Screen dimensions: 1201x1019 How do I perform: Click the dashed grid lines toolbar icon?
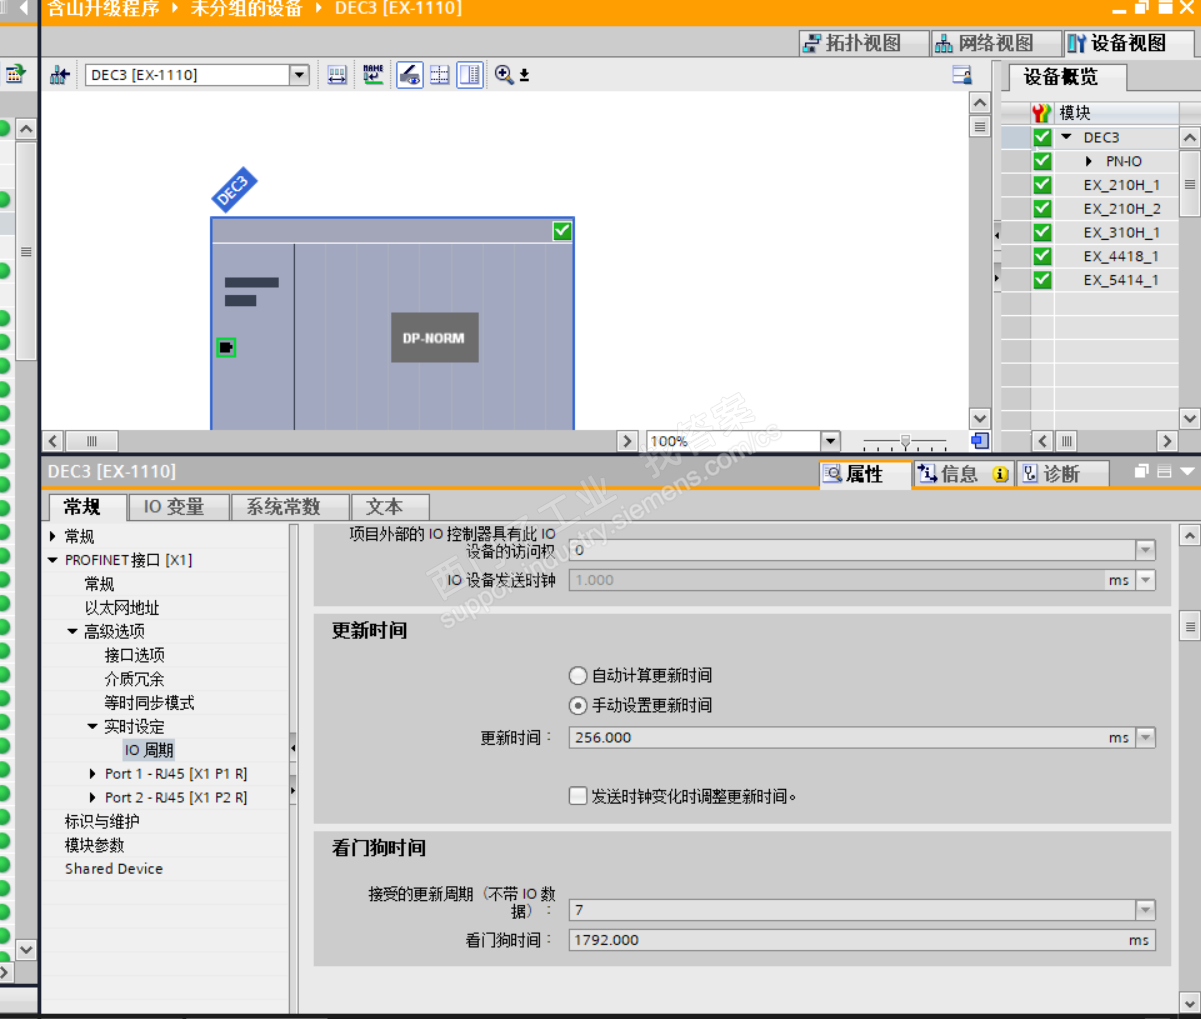click(x=440, y=75)
